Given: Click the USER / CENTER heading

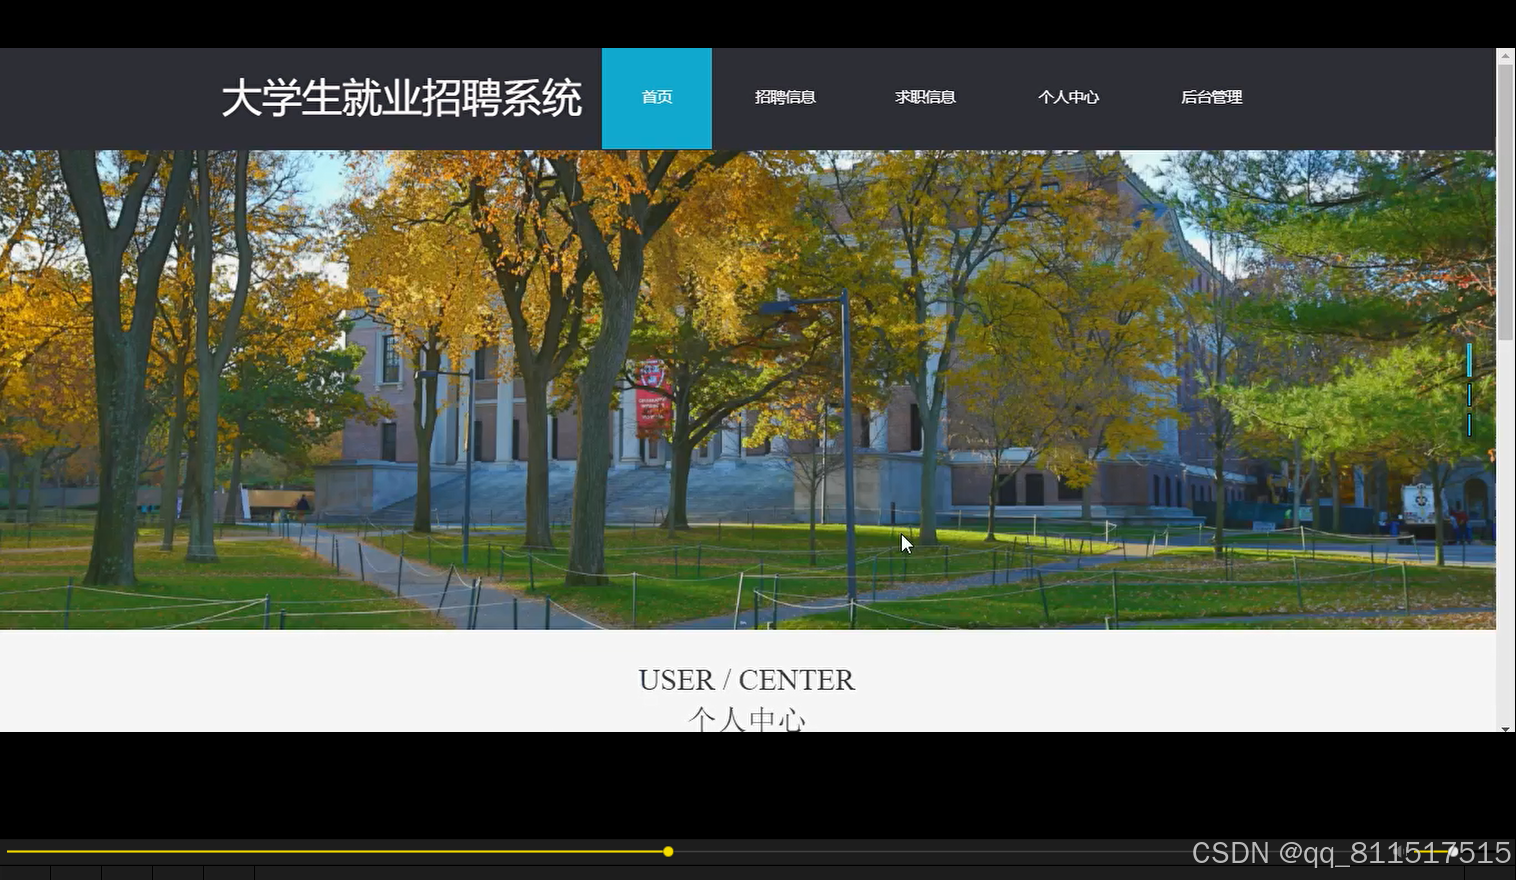Looking at the screenshot, I should click(x=747, y=680).
